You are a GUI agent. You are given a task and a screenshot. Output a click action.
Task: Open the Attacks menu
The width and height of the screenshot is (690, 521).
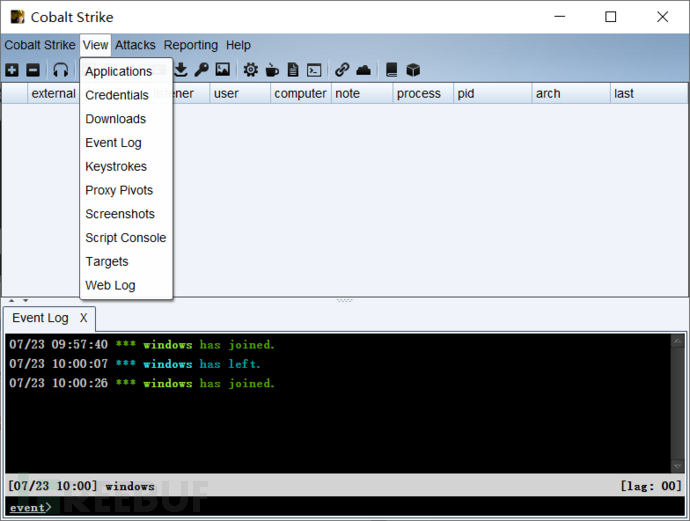click(135, 45)
